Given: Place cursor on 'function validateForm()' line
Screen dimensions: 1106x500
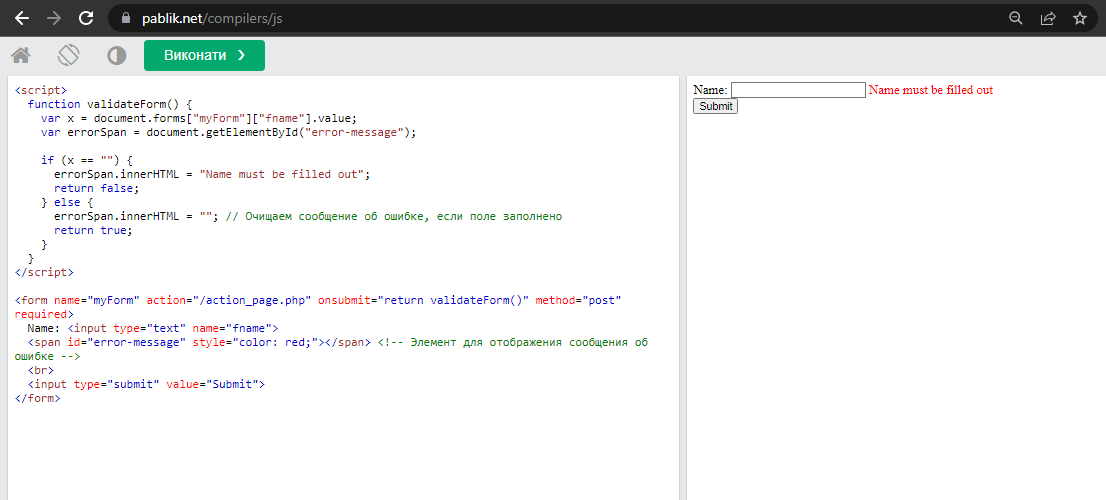Looking at the screenshot, I should point(109,104).
